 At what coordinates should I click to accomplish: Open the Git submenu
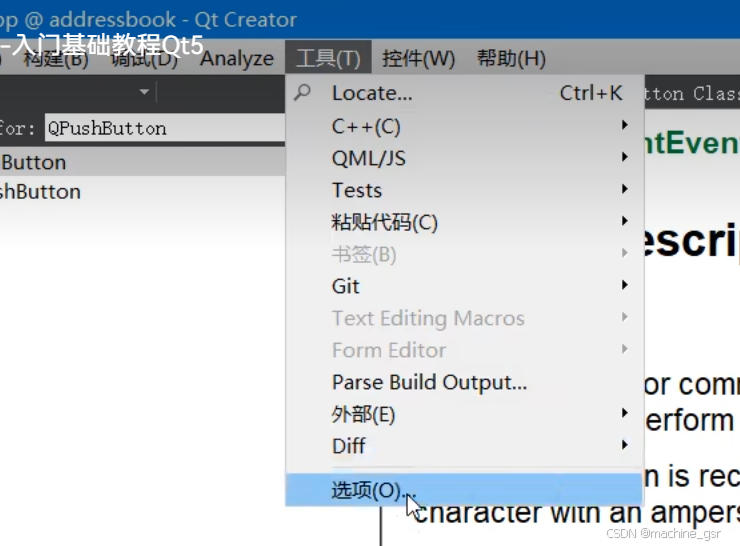tap(465, 286)
